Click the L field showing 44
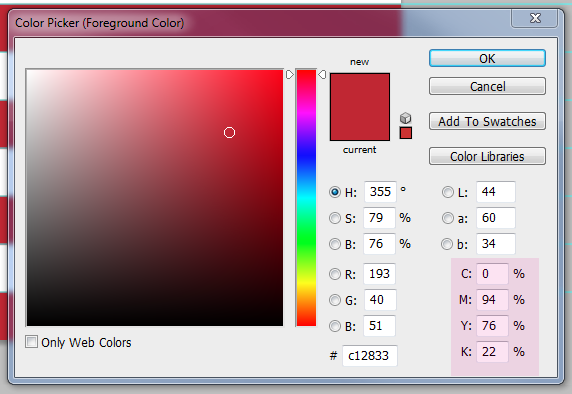The width and height of the screenshot is (572, 394). (x=496, y=192)
